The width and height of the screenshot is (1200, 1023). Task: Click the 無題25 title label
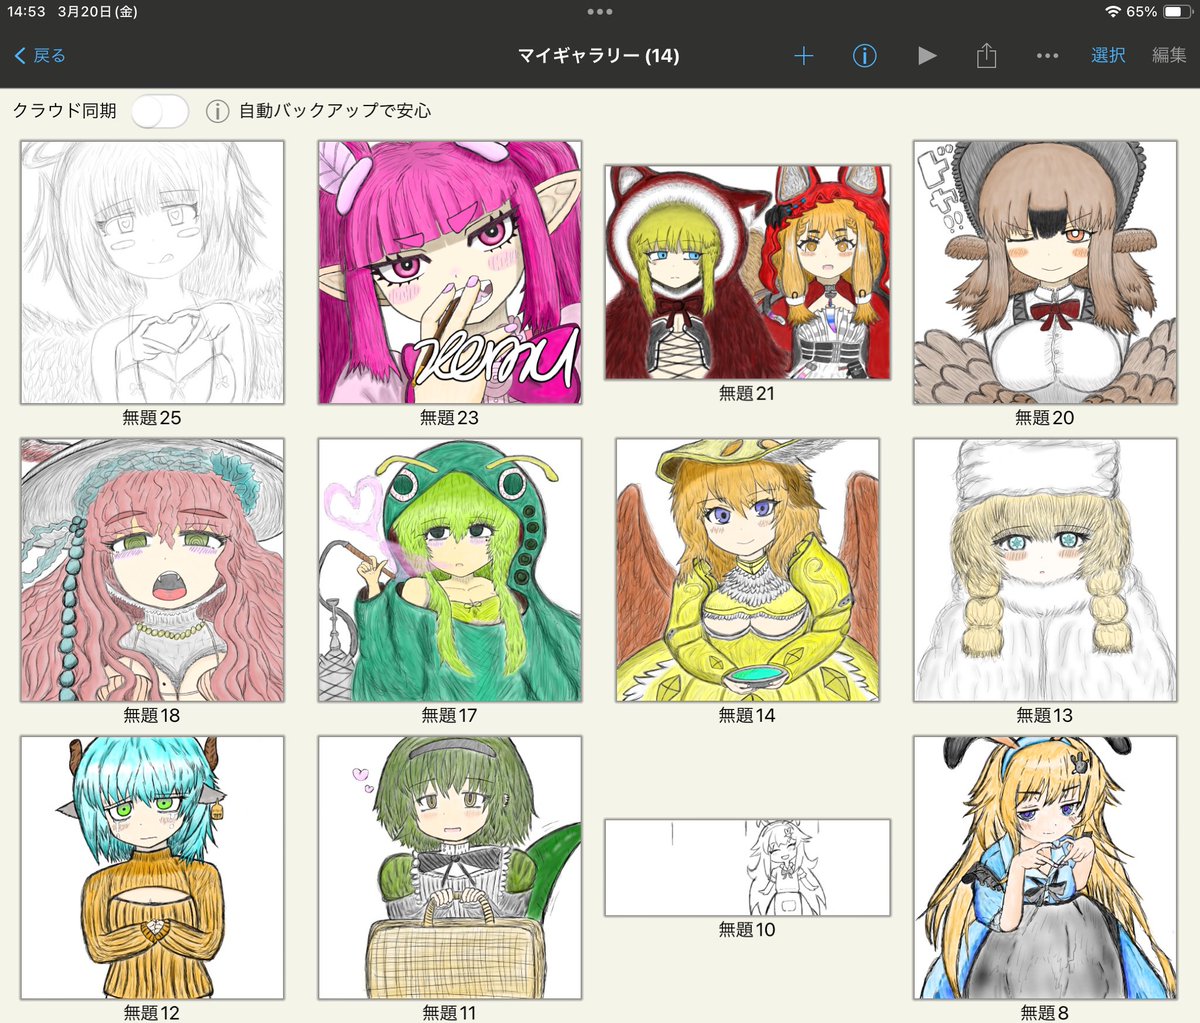152,418
